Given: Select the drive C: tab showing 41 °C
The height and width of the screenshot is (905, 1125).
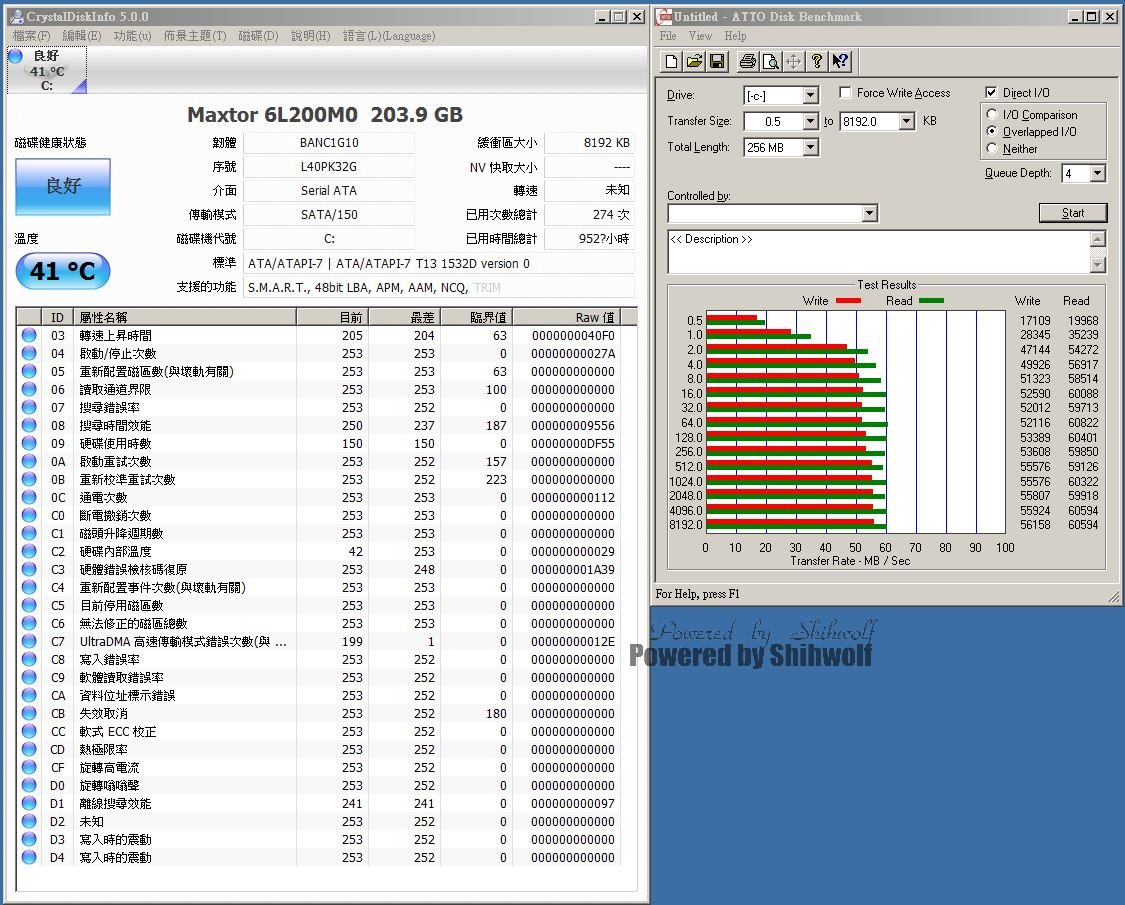Looking at the screenshot, I should pyautogui.click(x=47, y=70).
